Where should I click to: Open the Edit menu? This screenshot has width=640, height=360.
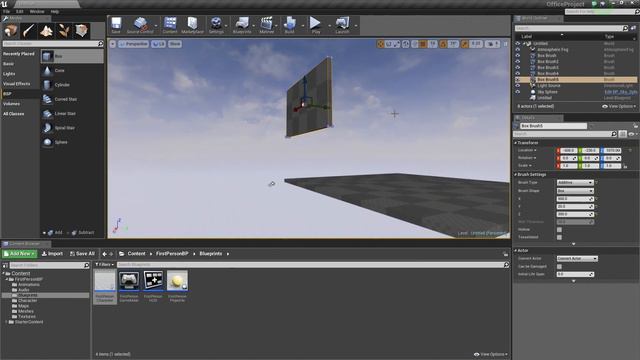click(20, 11)
